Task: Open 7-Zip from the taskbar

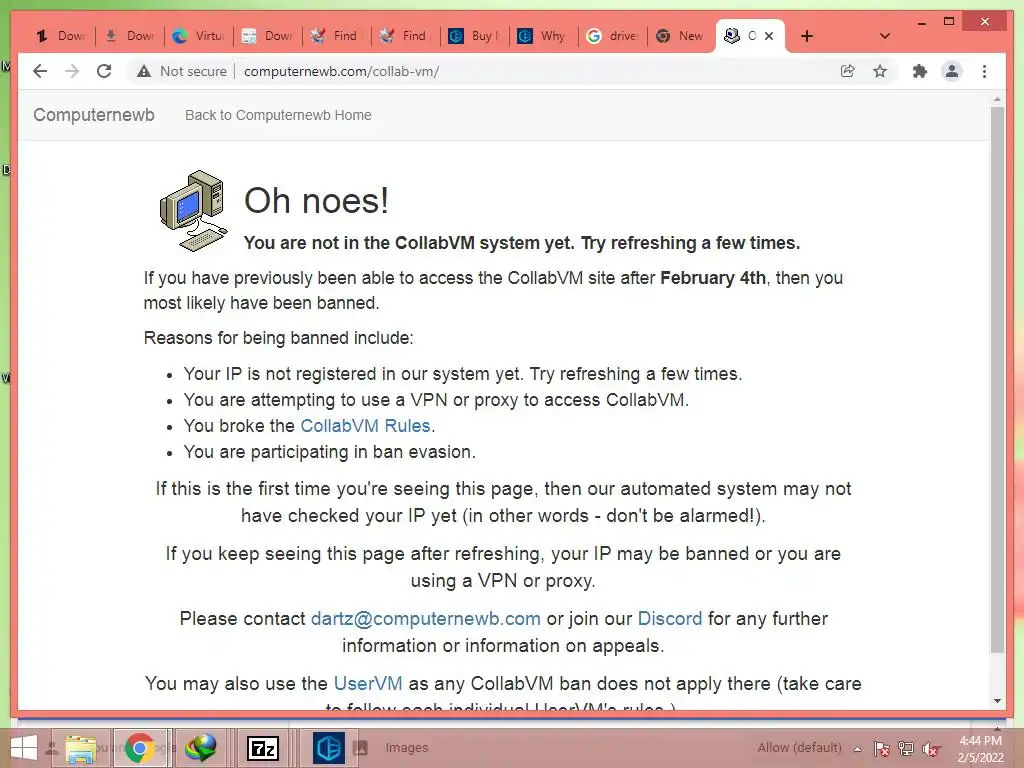Action: coord(263,748)
